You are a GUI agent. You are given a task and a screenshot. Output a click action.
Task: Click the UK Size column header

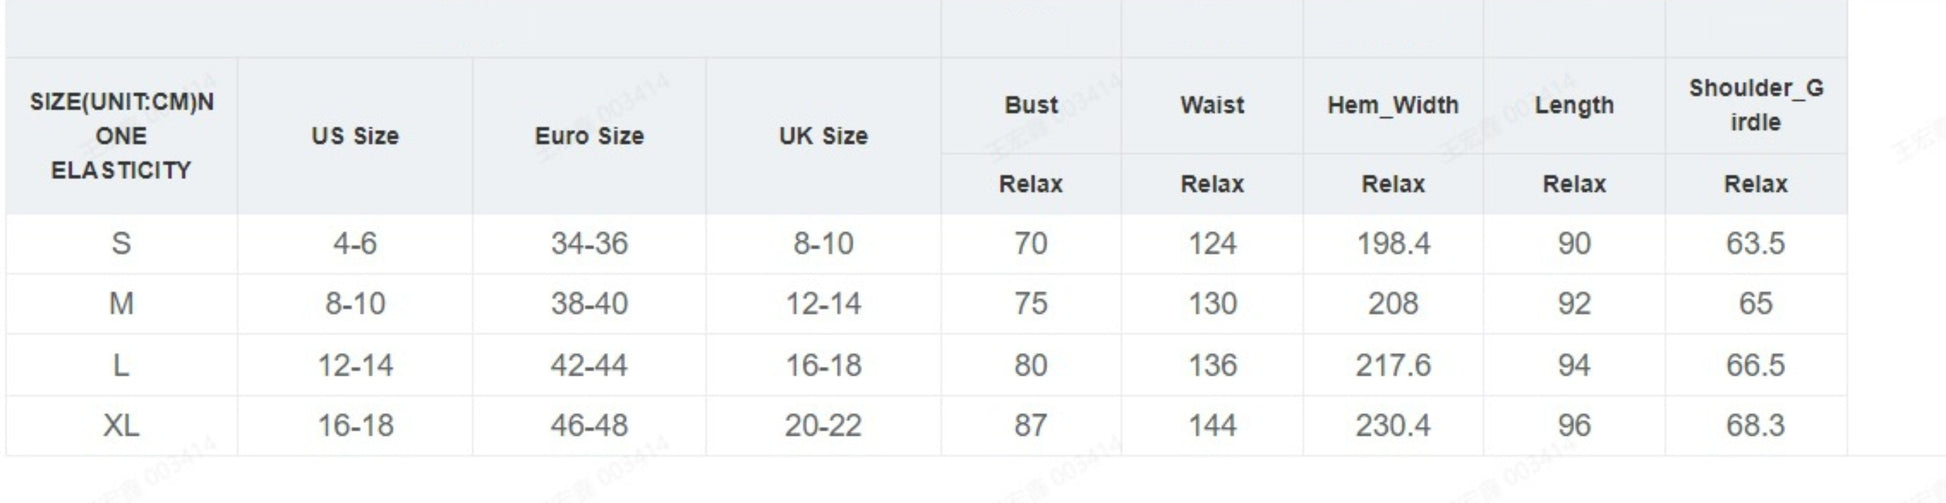[x=823, y=136]
